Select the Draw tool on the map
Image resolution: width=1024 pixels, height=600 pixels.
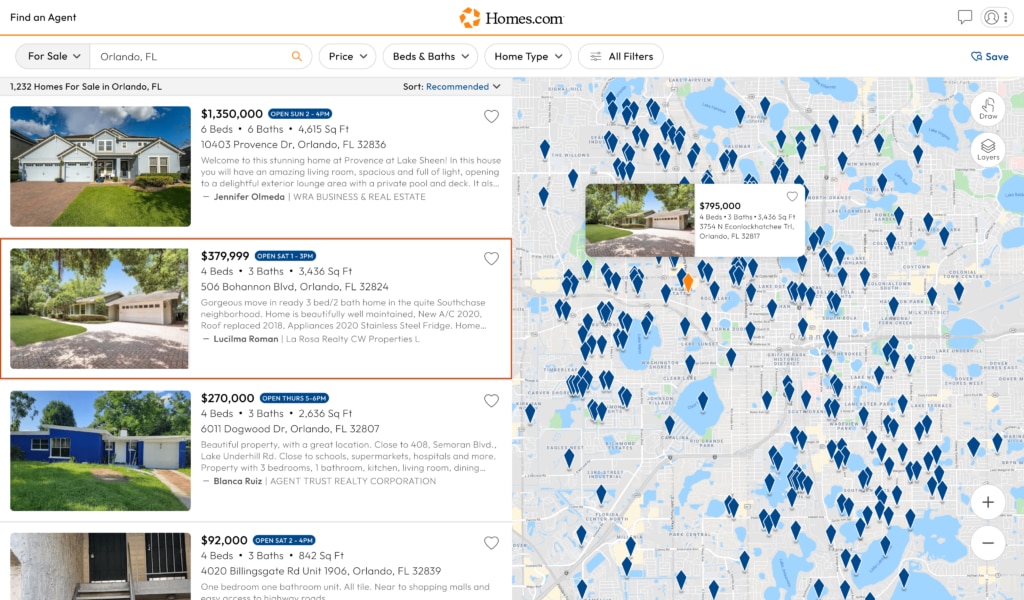(x=988, y=108)
